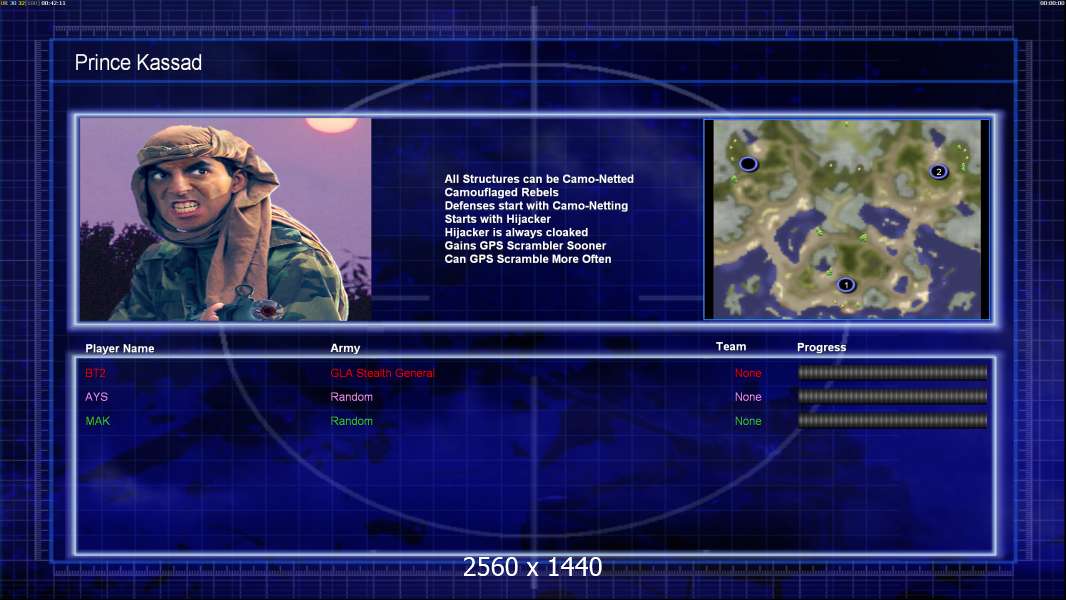Click AYS's Random army entry

(x=351, y=397)
